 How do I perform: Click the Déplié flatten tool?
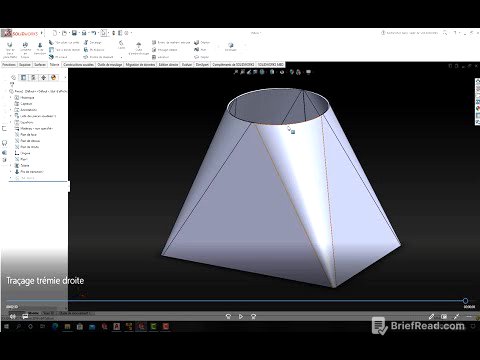(202, 57)
